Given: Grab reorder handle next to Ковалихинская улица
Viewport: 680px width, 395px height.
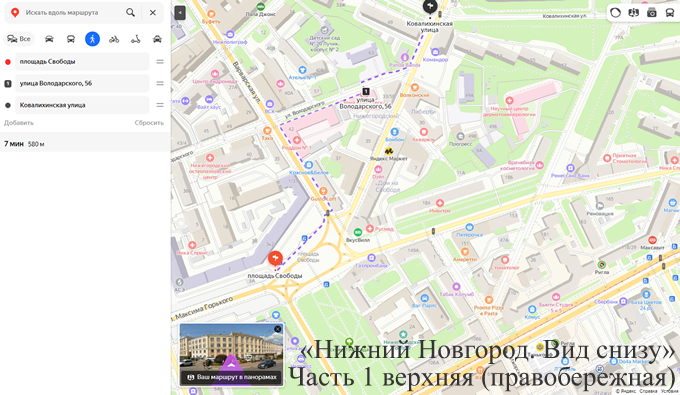Looking at the screenshot, I should pyautogui.click(x=160, y=105).
